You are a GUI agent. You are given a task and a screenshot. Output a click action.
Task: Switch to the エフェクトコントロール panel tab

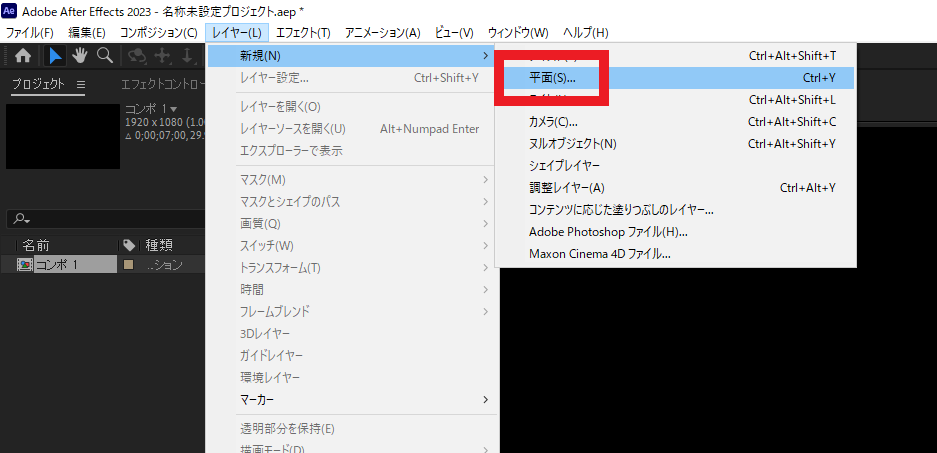(163, 84)
